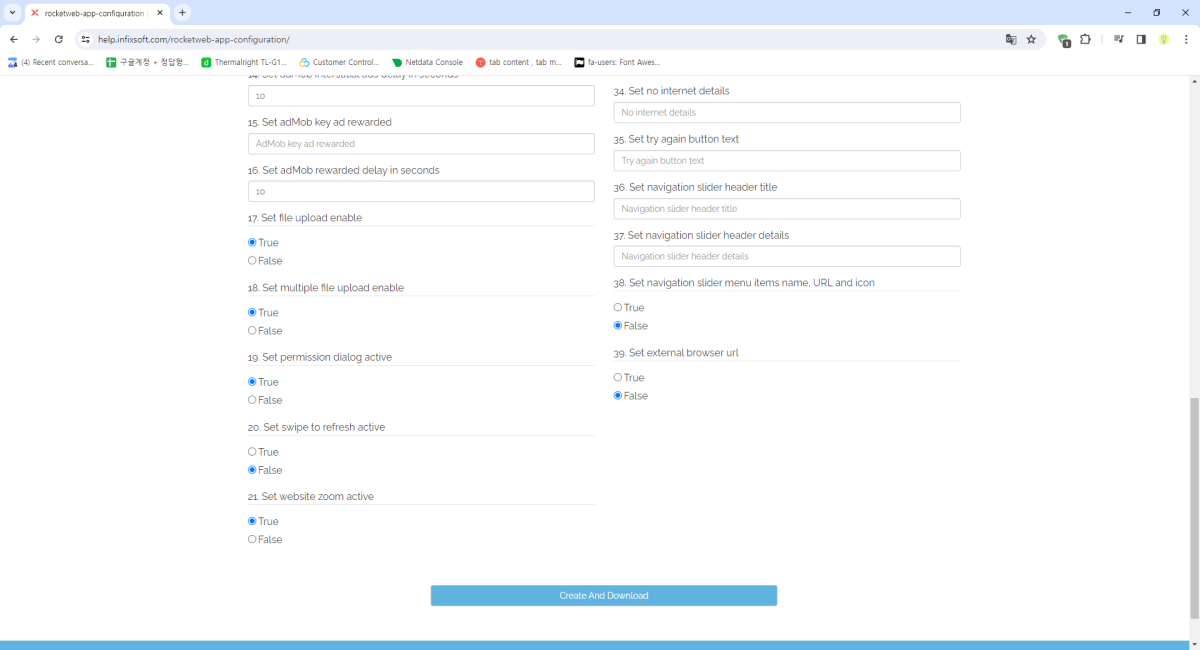Open the browser side panel icon
This screenshot has width=1200, height=650.
pyautogui.click(x=1141, y=39)
